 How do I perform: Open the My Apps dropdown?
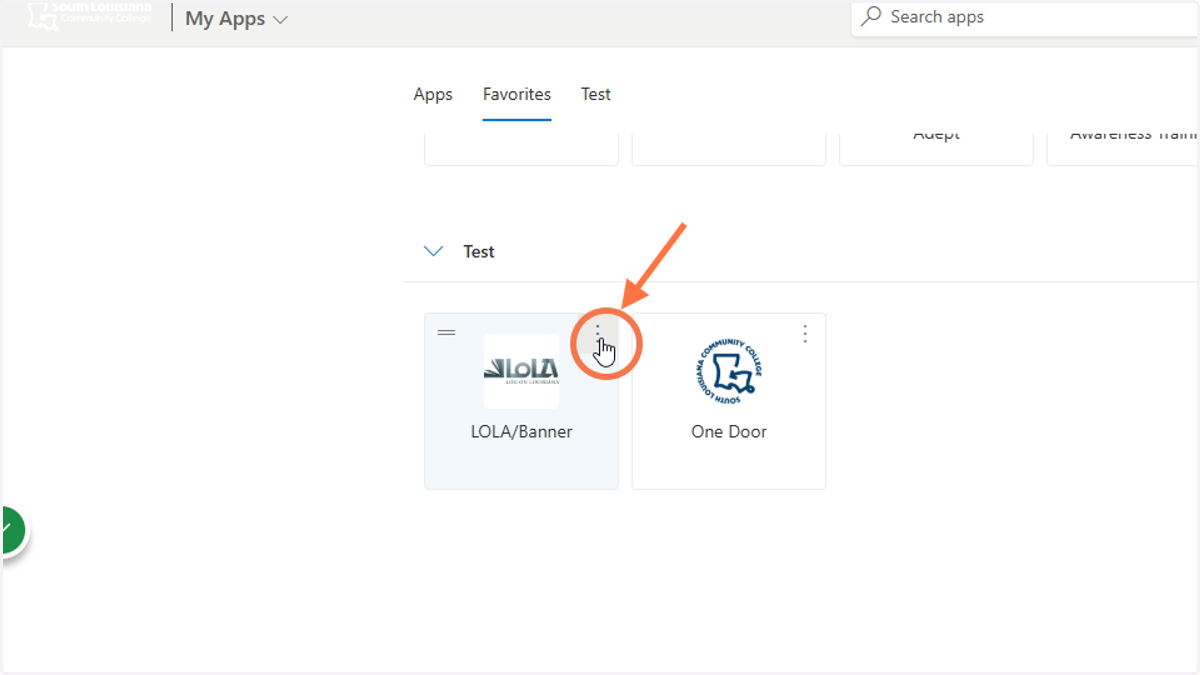click(237, 19)
